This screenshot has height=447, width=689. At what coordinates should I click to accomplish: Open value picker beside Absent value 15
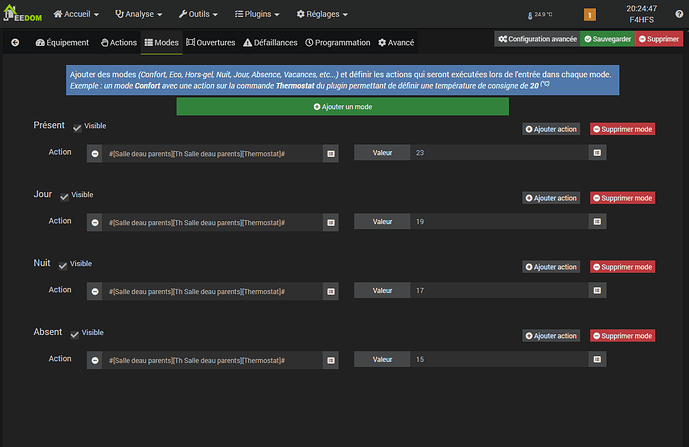597,360
